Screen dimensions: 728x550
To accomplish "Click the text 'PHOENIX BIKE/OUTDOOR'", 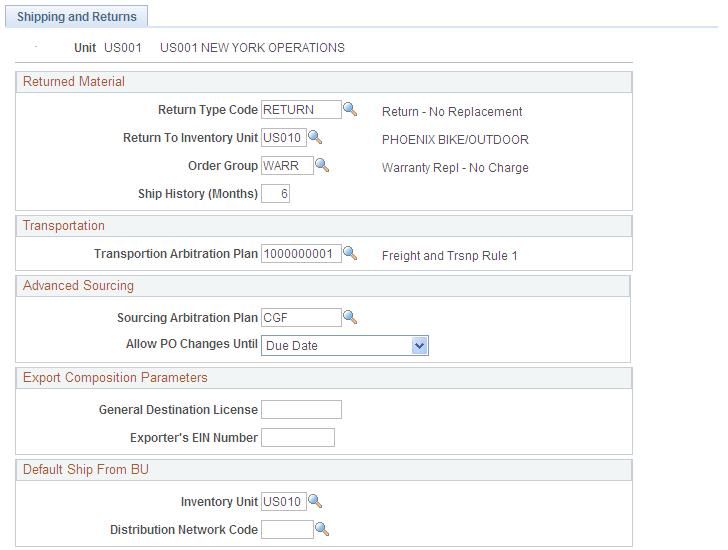I will (x=455, y=140).
